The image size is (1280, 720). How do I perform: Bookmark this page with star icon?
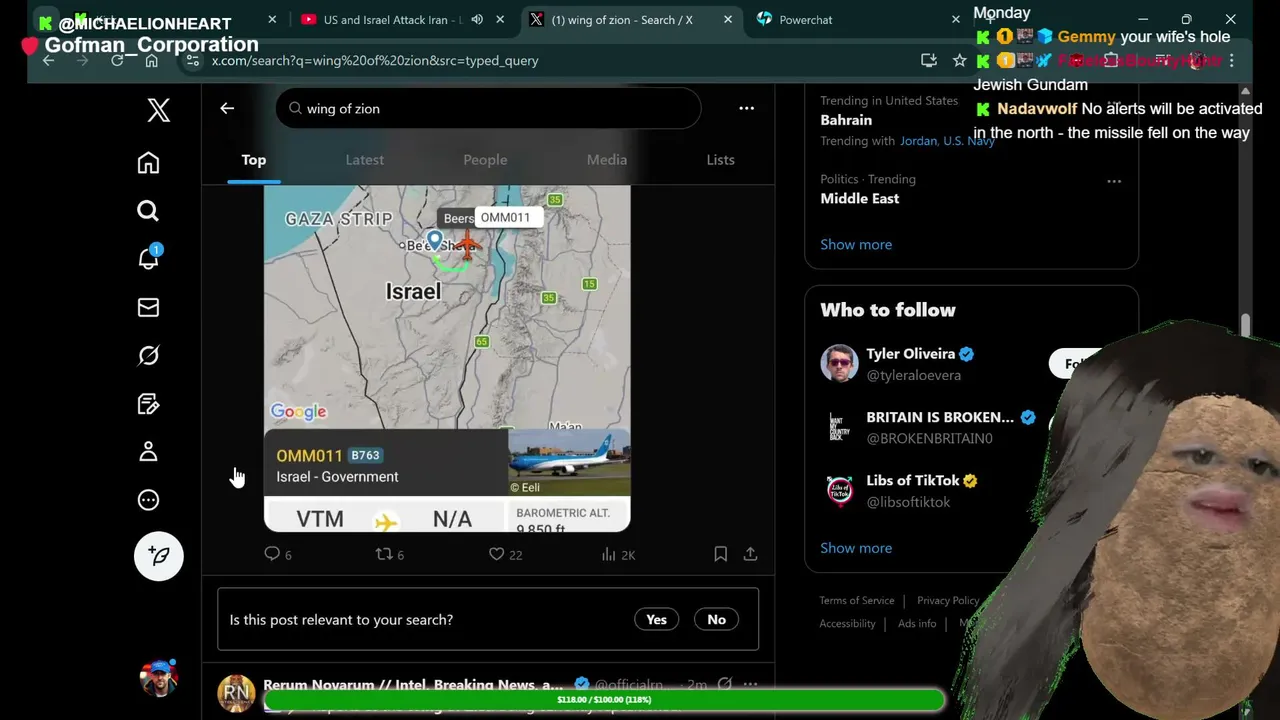(x=959, y=60)
